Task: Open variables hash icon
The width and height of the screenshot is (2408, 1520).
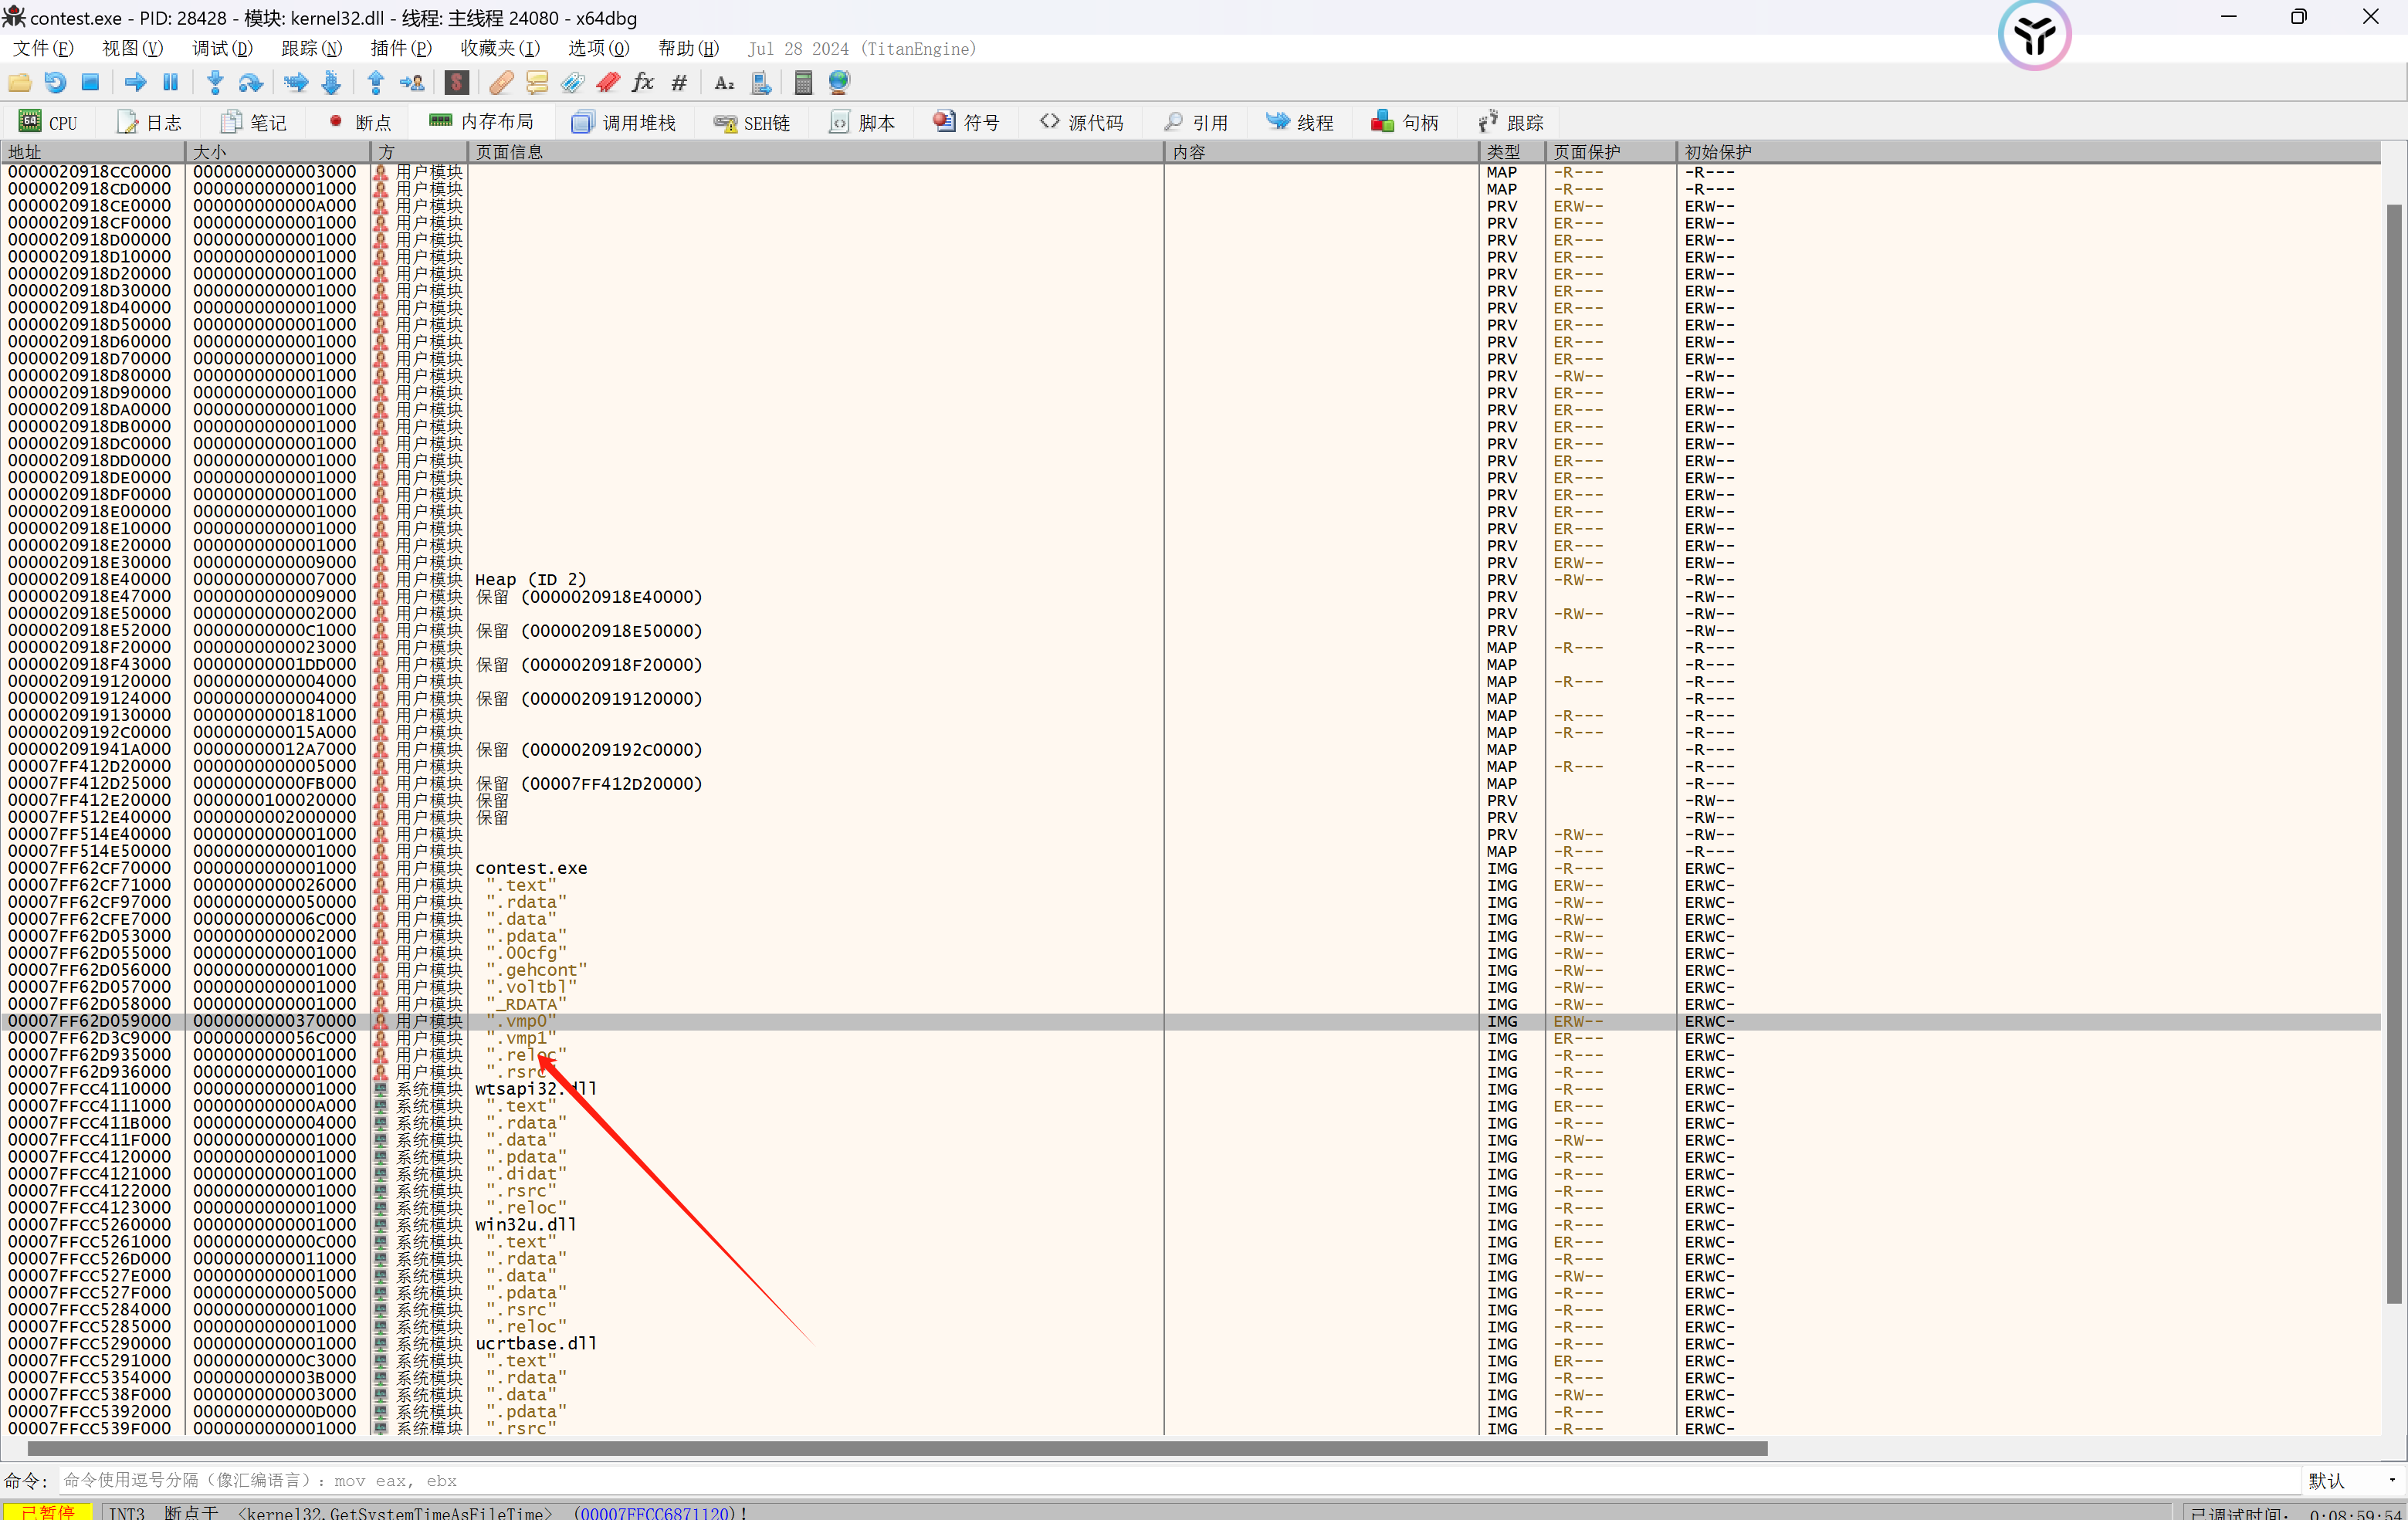Action: [x=679, y=83]
